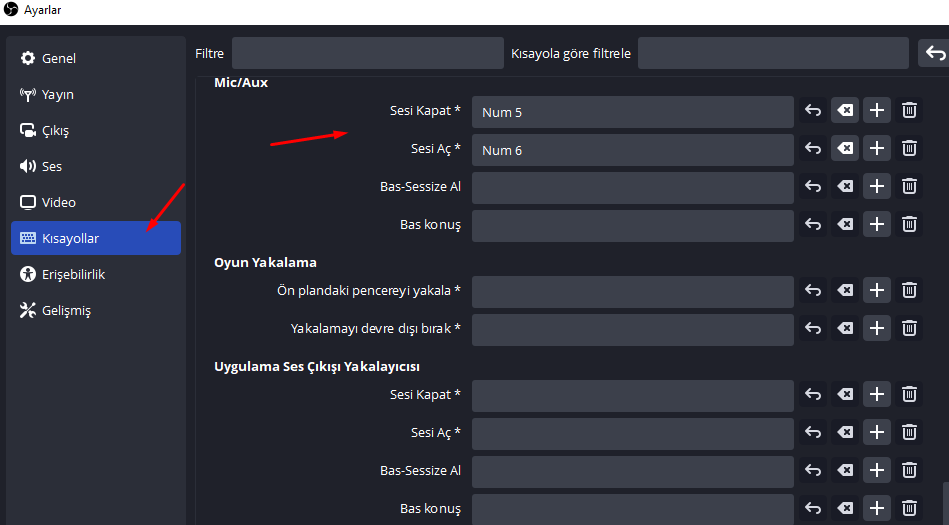The height and width of the screenshot is (525, 949).
Task: Open the Genel settings section
Action: [59, 58]
